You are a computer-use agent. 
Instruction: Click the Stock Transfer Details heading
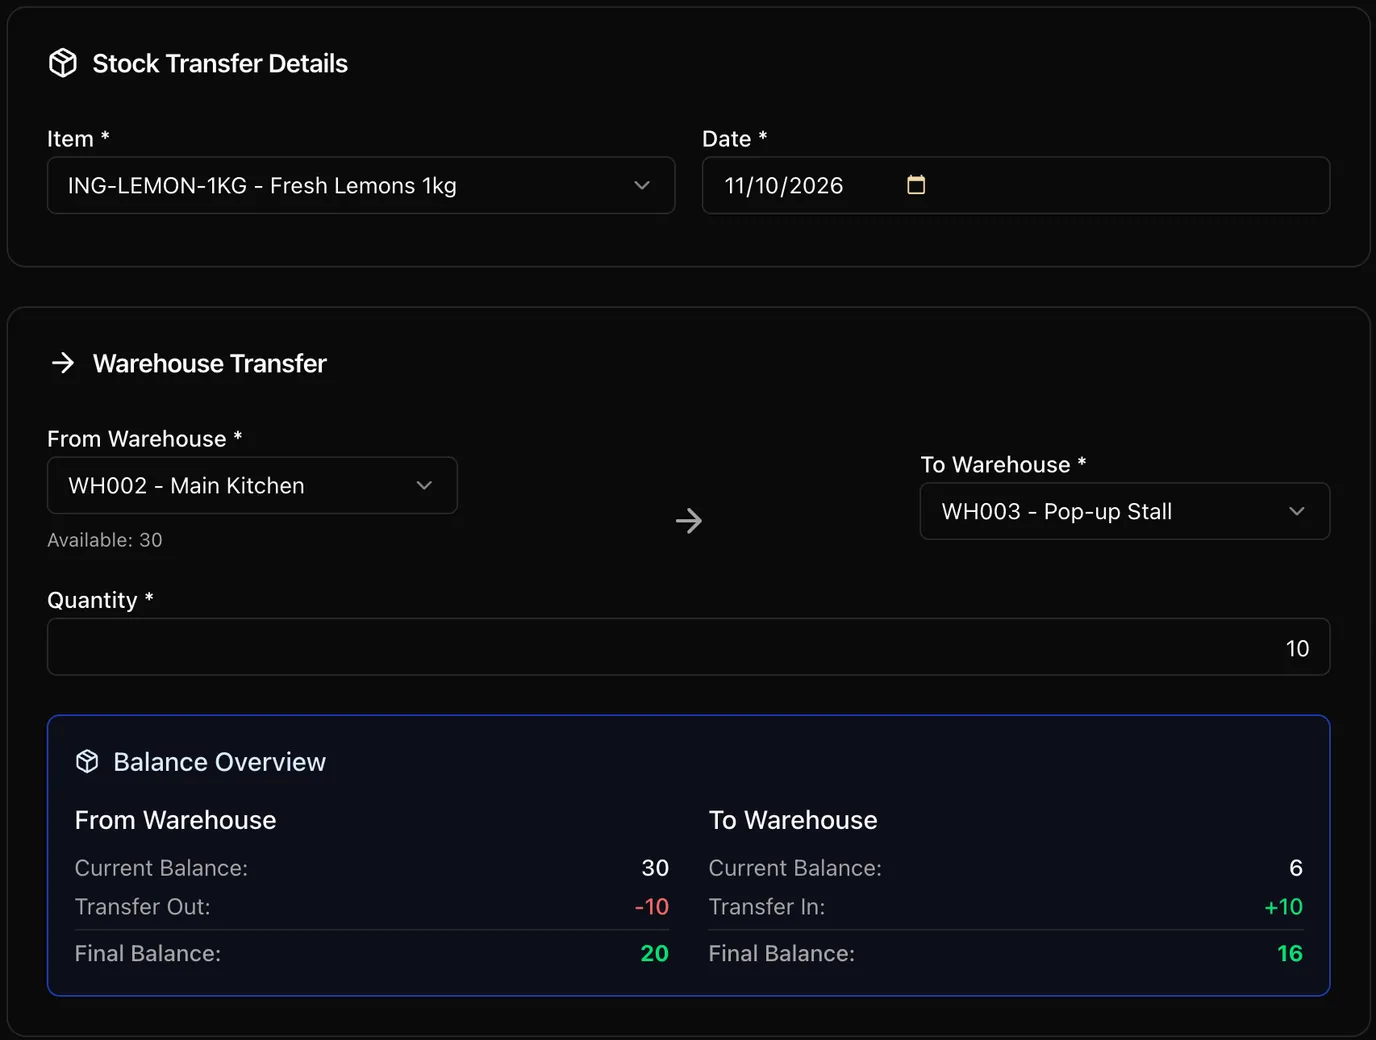click(220, 63)
